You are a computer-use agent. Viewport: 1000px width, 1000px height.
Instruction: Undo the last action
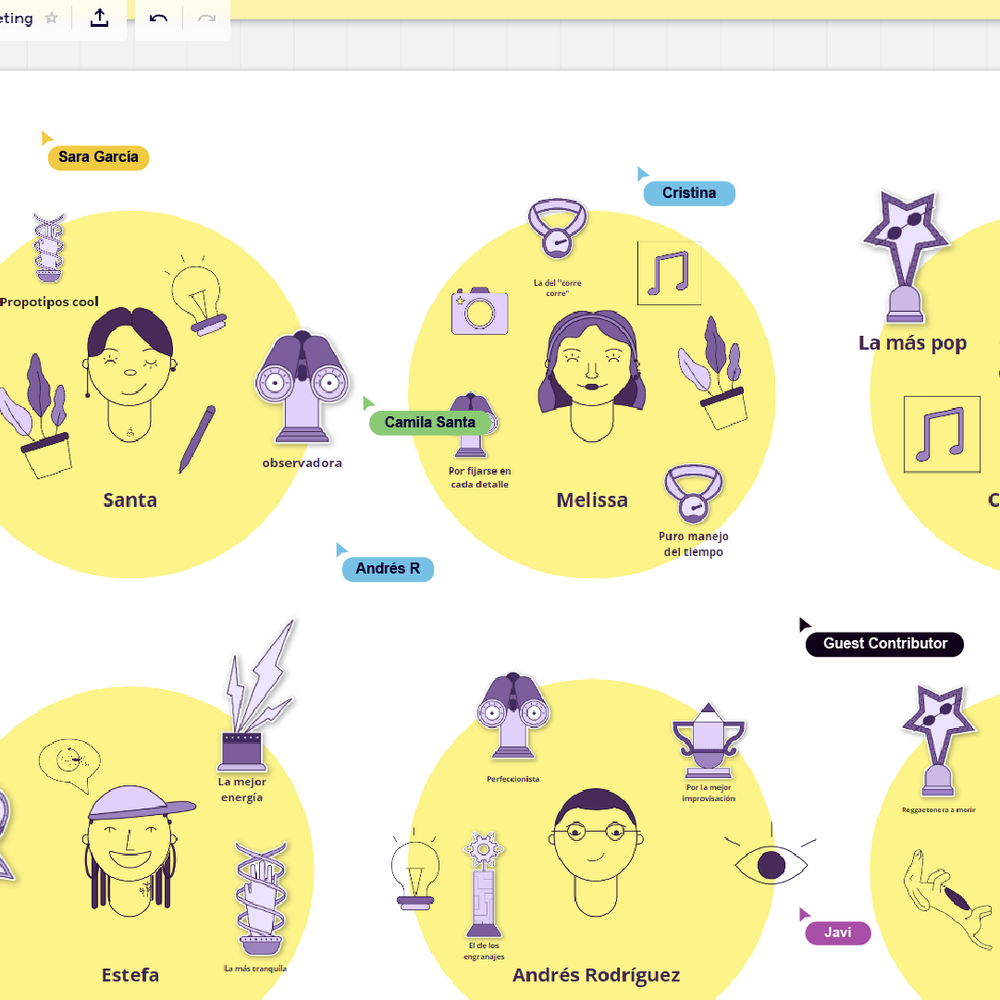point(158,18)
